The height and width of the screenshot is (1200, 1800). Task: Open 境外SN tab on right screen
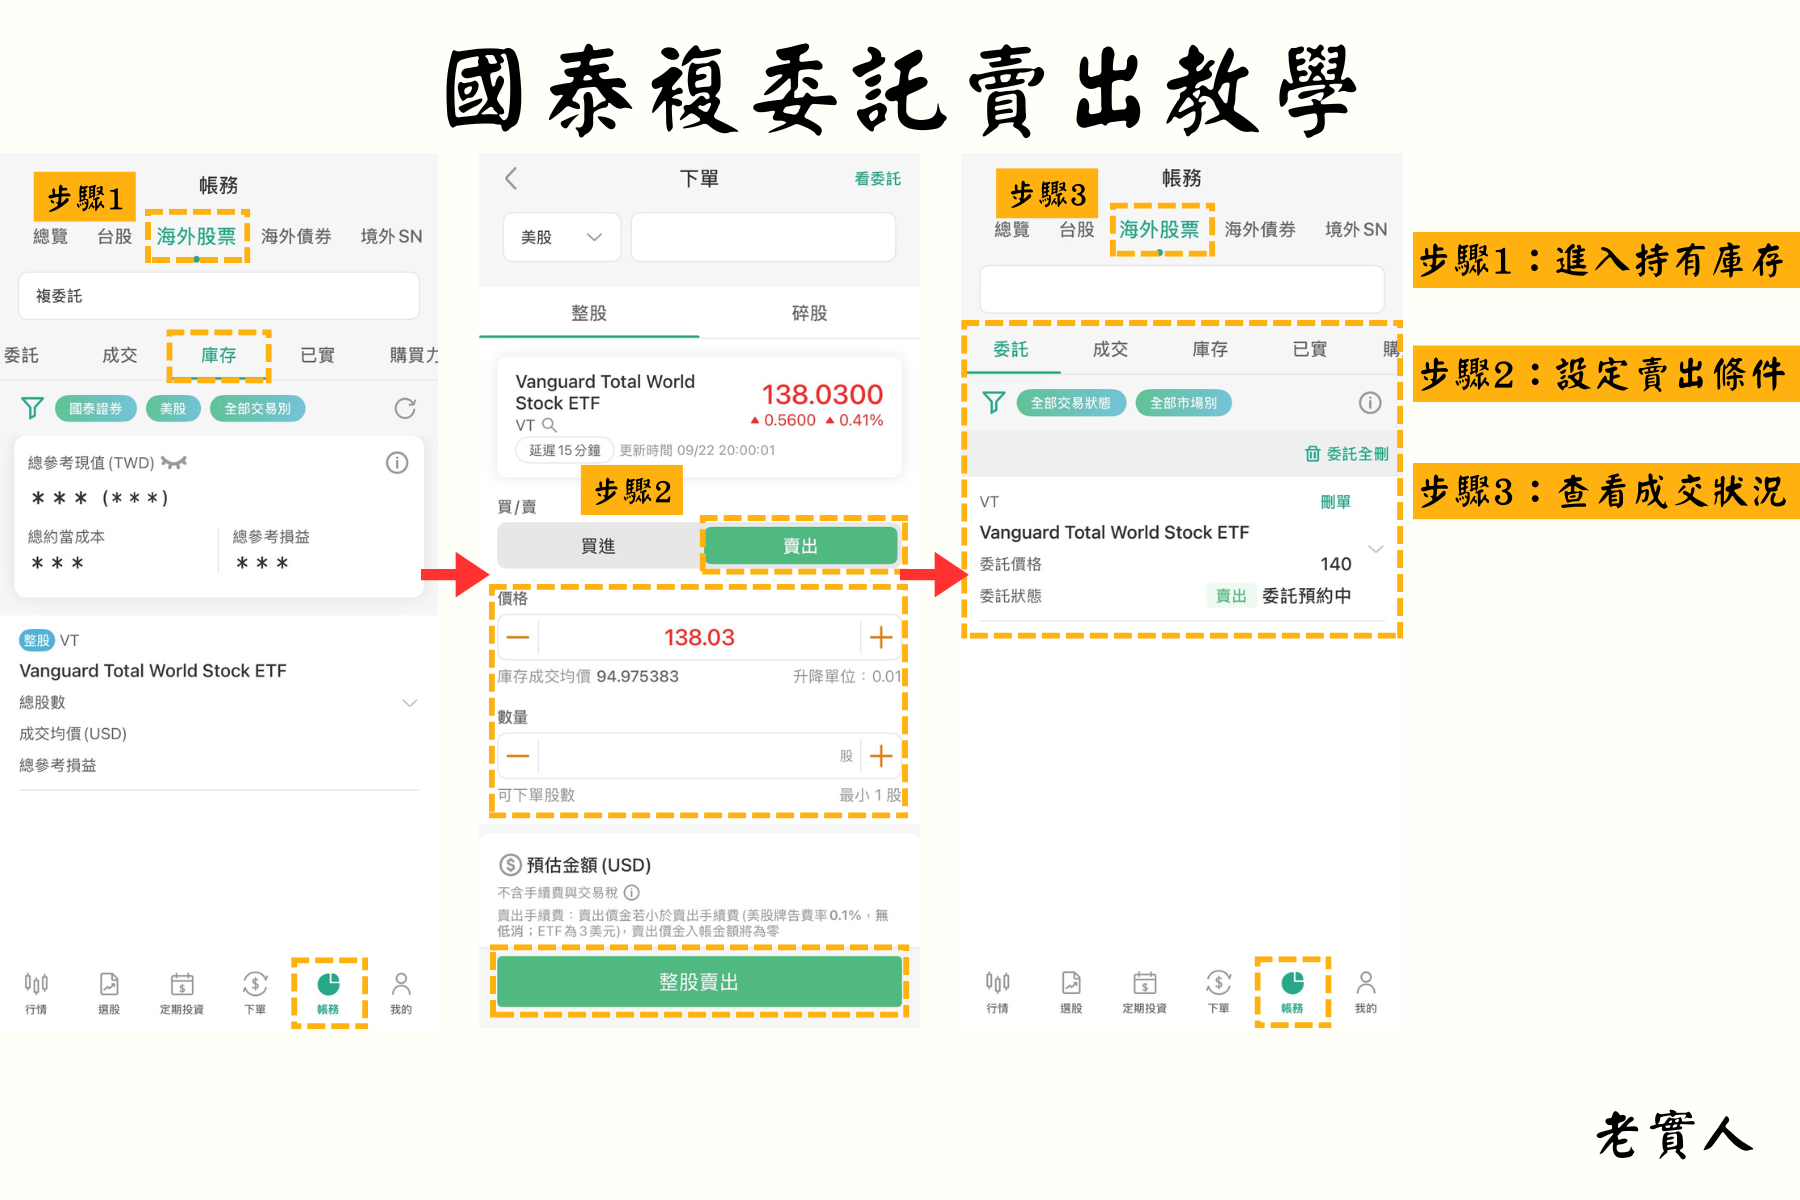click(1356, 229)
